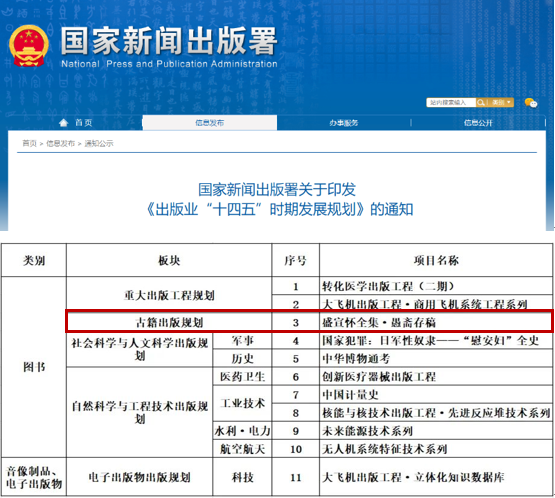Click into the 站内搜索 input field

[451, 102]
